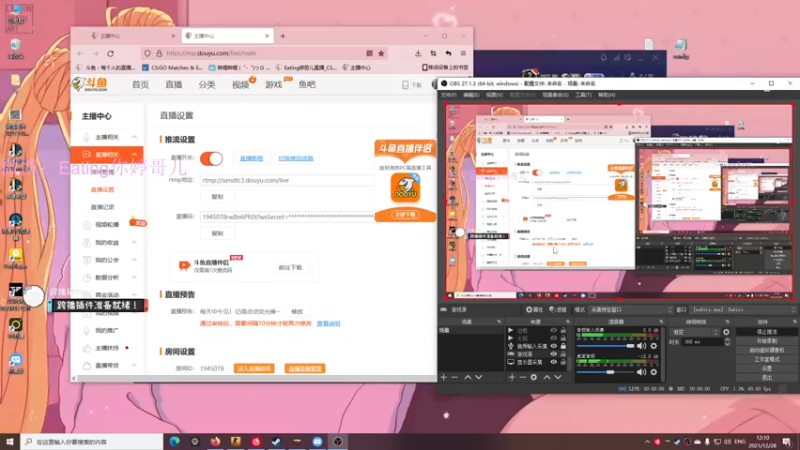The height and width of the screenshot is (450, 800).
Task: Toggle the 直播开关 live switch
Action: 211,159
